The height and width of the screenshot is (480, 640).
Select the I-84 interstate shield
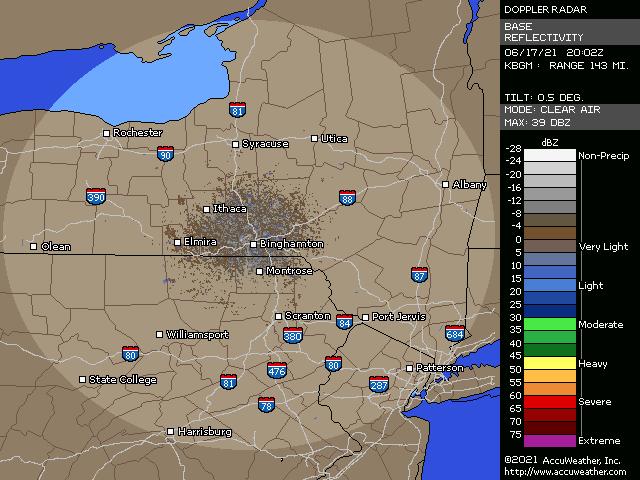coord(345,322)
